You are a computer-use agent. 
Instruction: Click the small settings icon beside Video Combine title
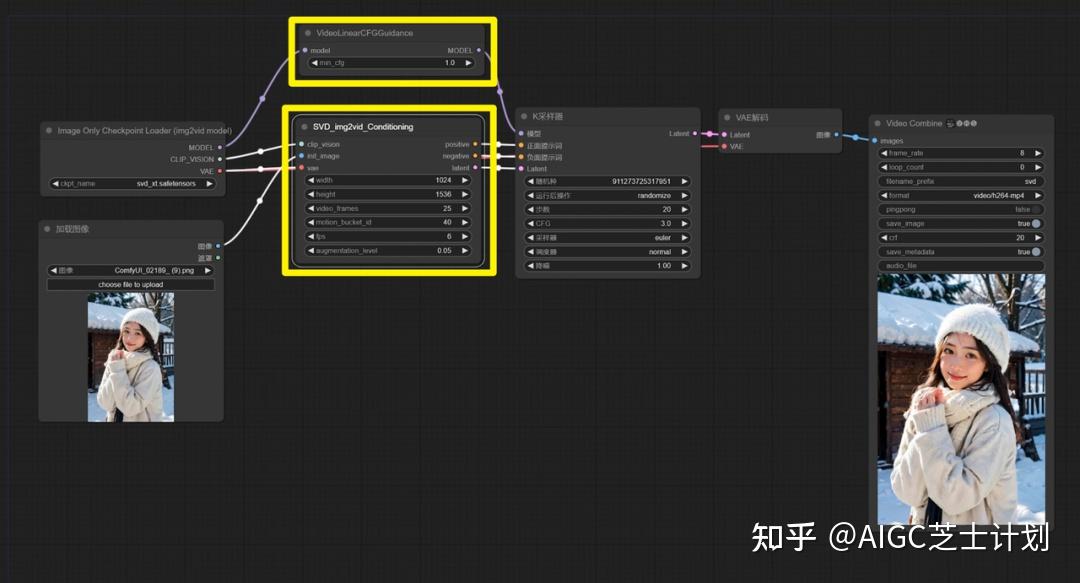(x=948, y=122)
